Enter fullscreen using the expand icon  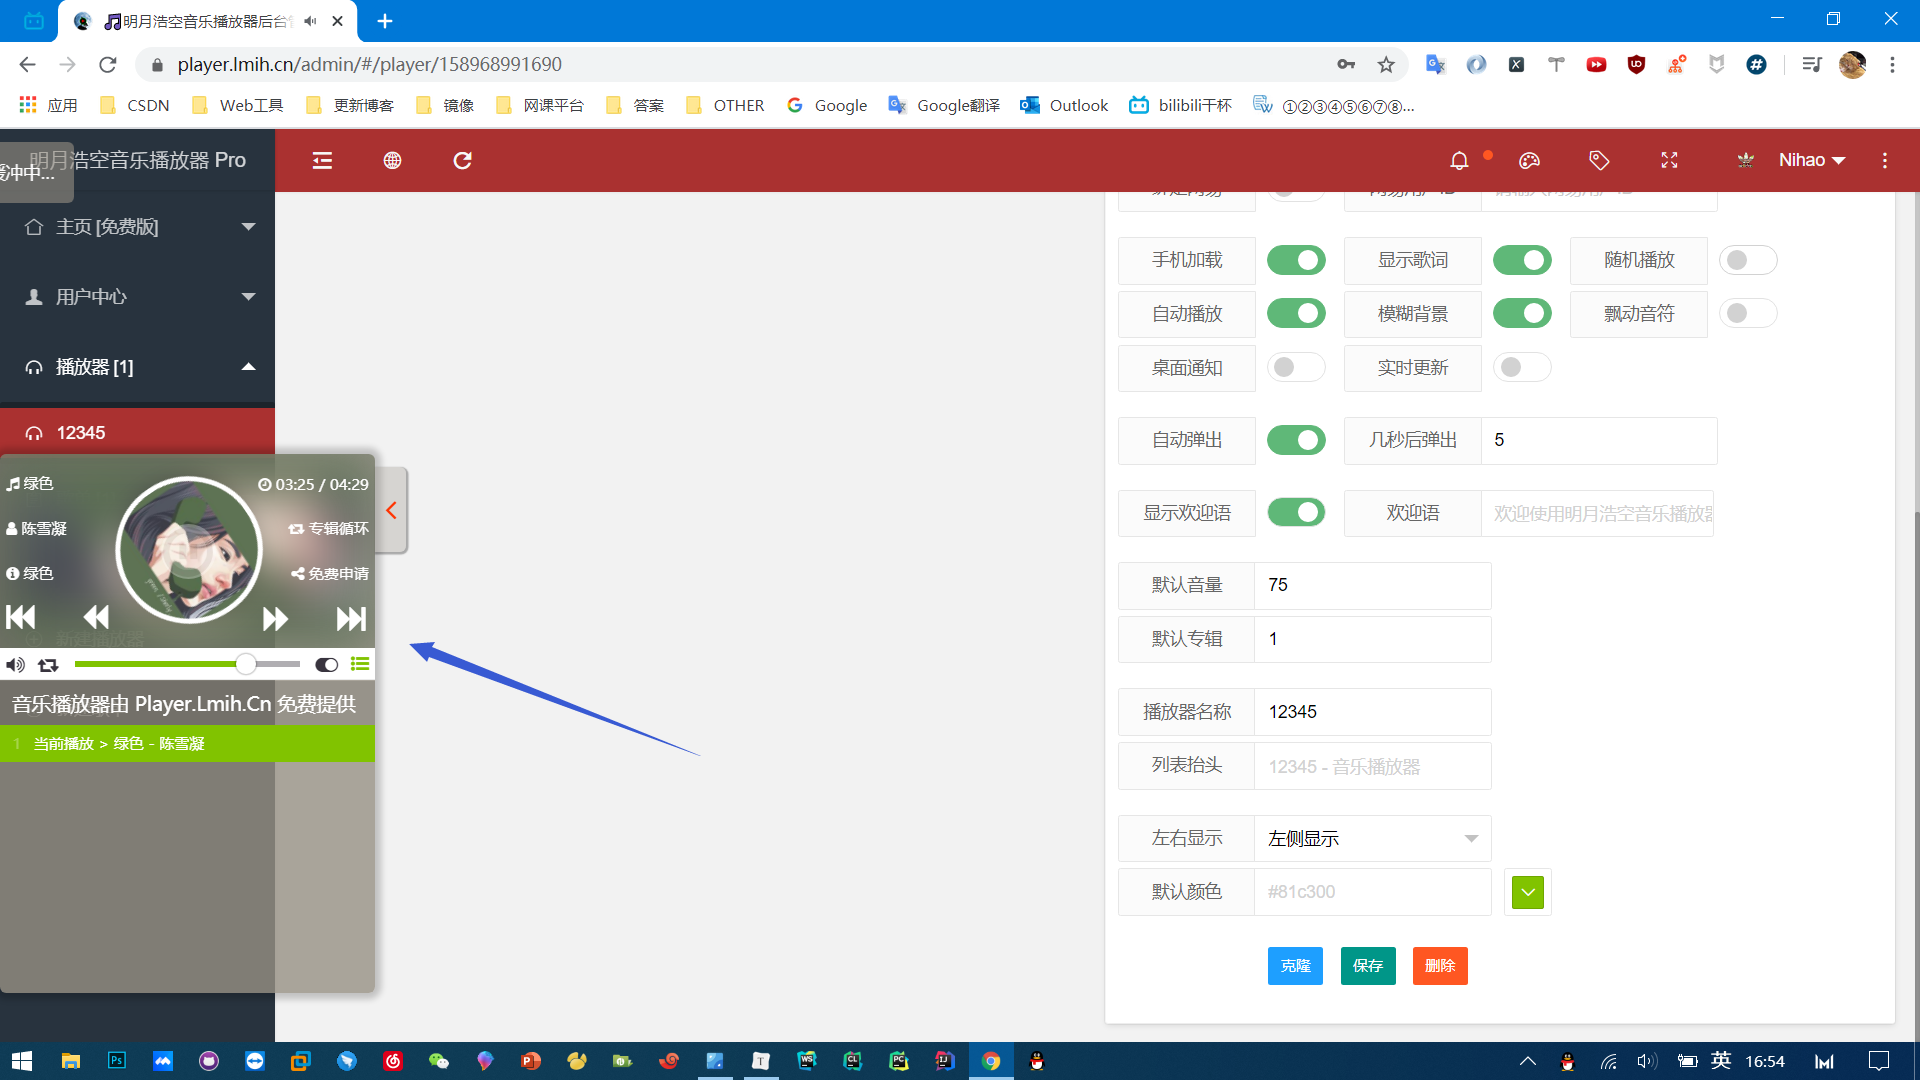point(1669,160)
